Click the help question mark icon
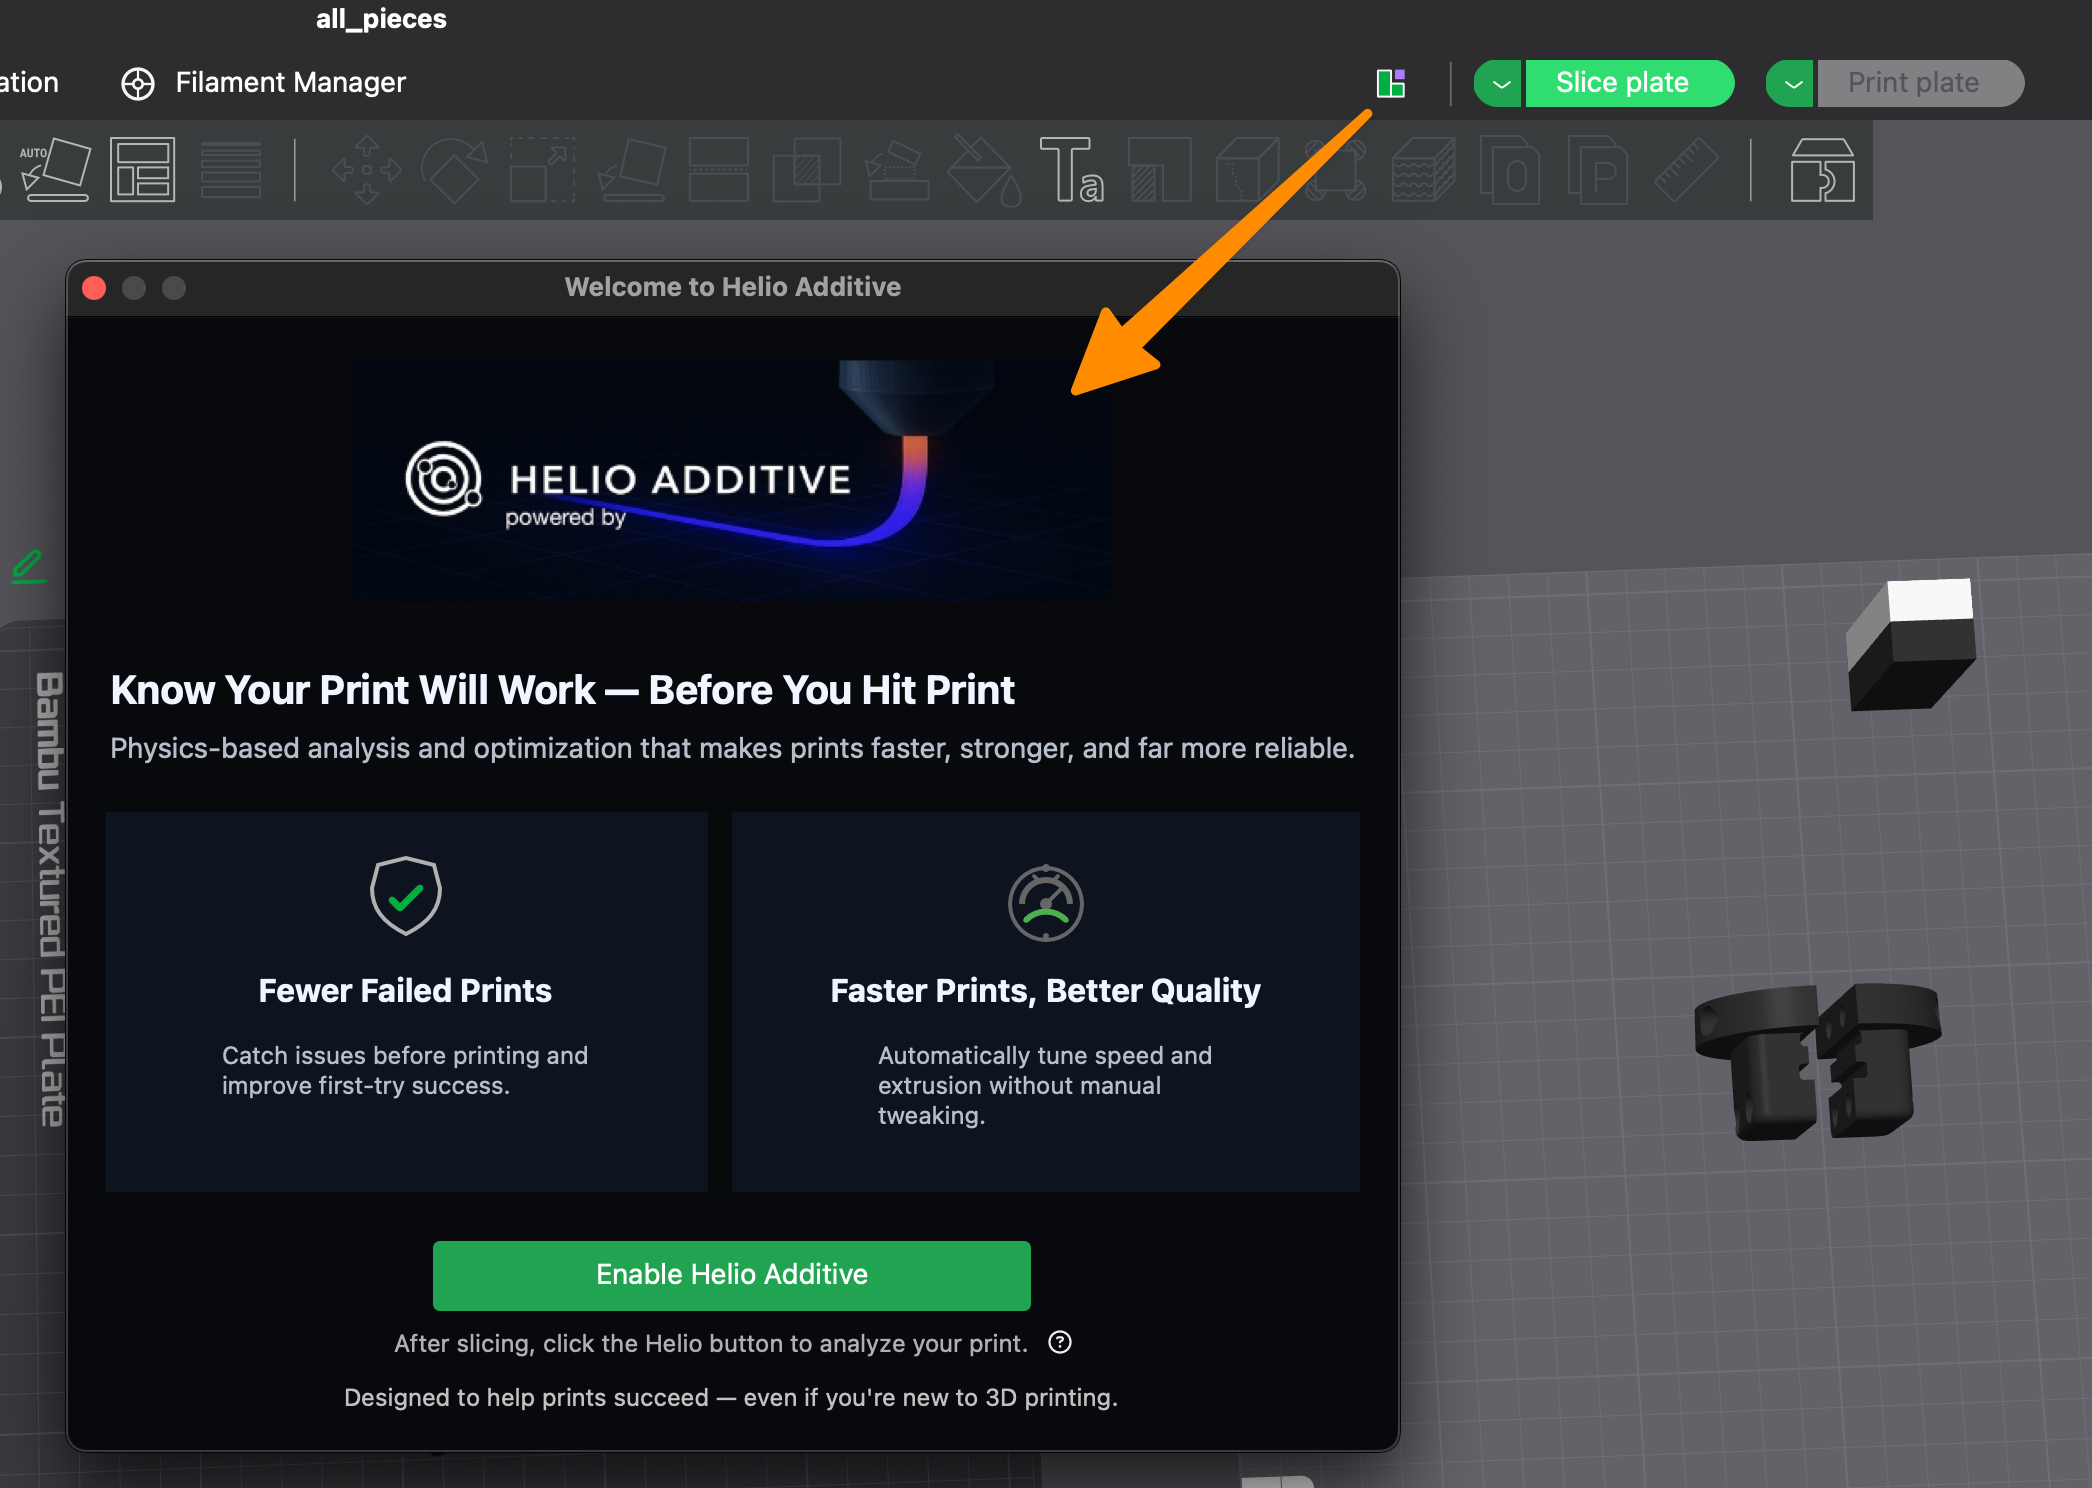The height and width of the screenshot is (1488, 2092). [x=1060, y=1342]
